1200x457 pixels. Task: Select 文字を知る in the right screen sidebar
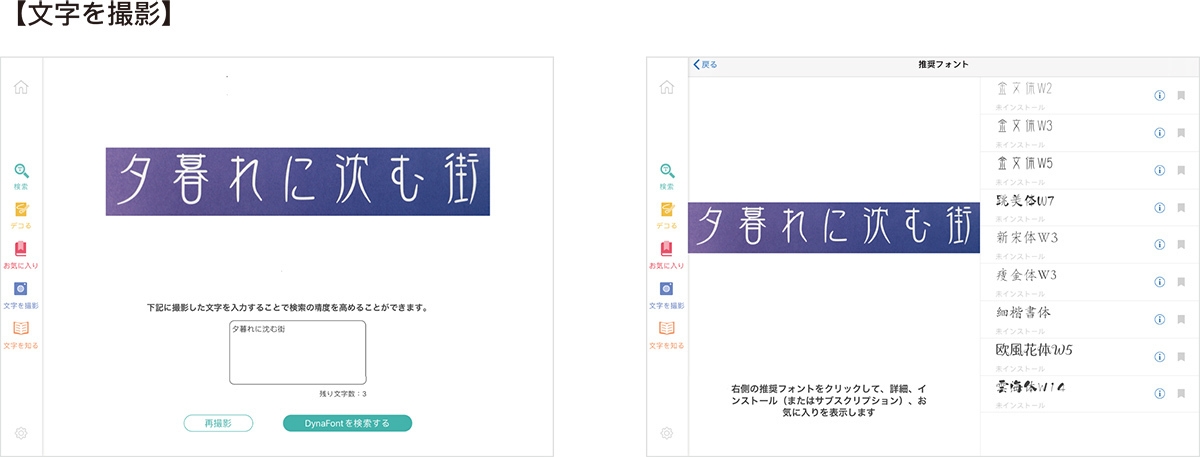(666, 334)
